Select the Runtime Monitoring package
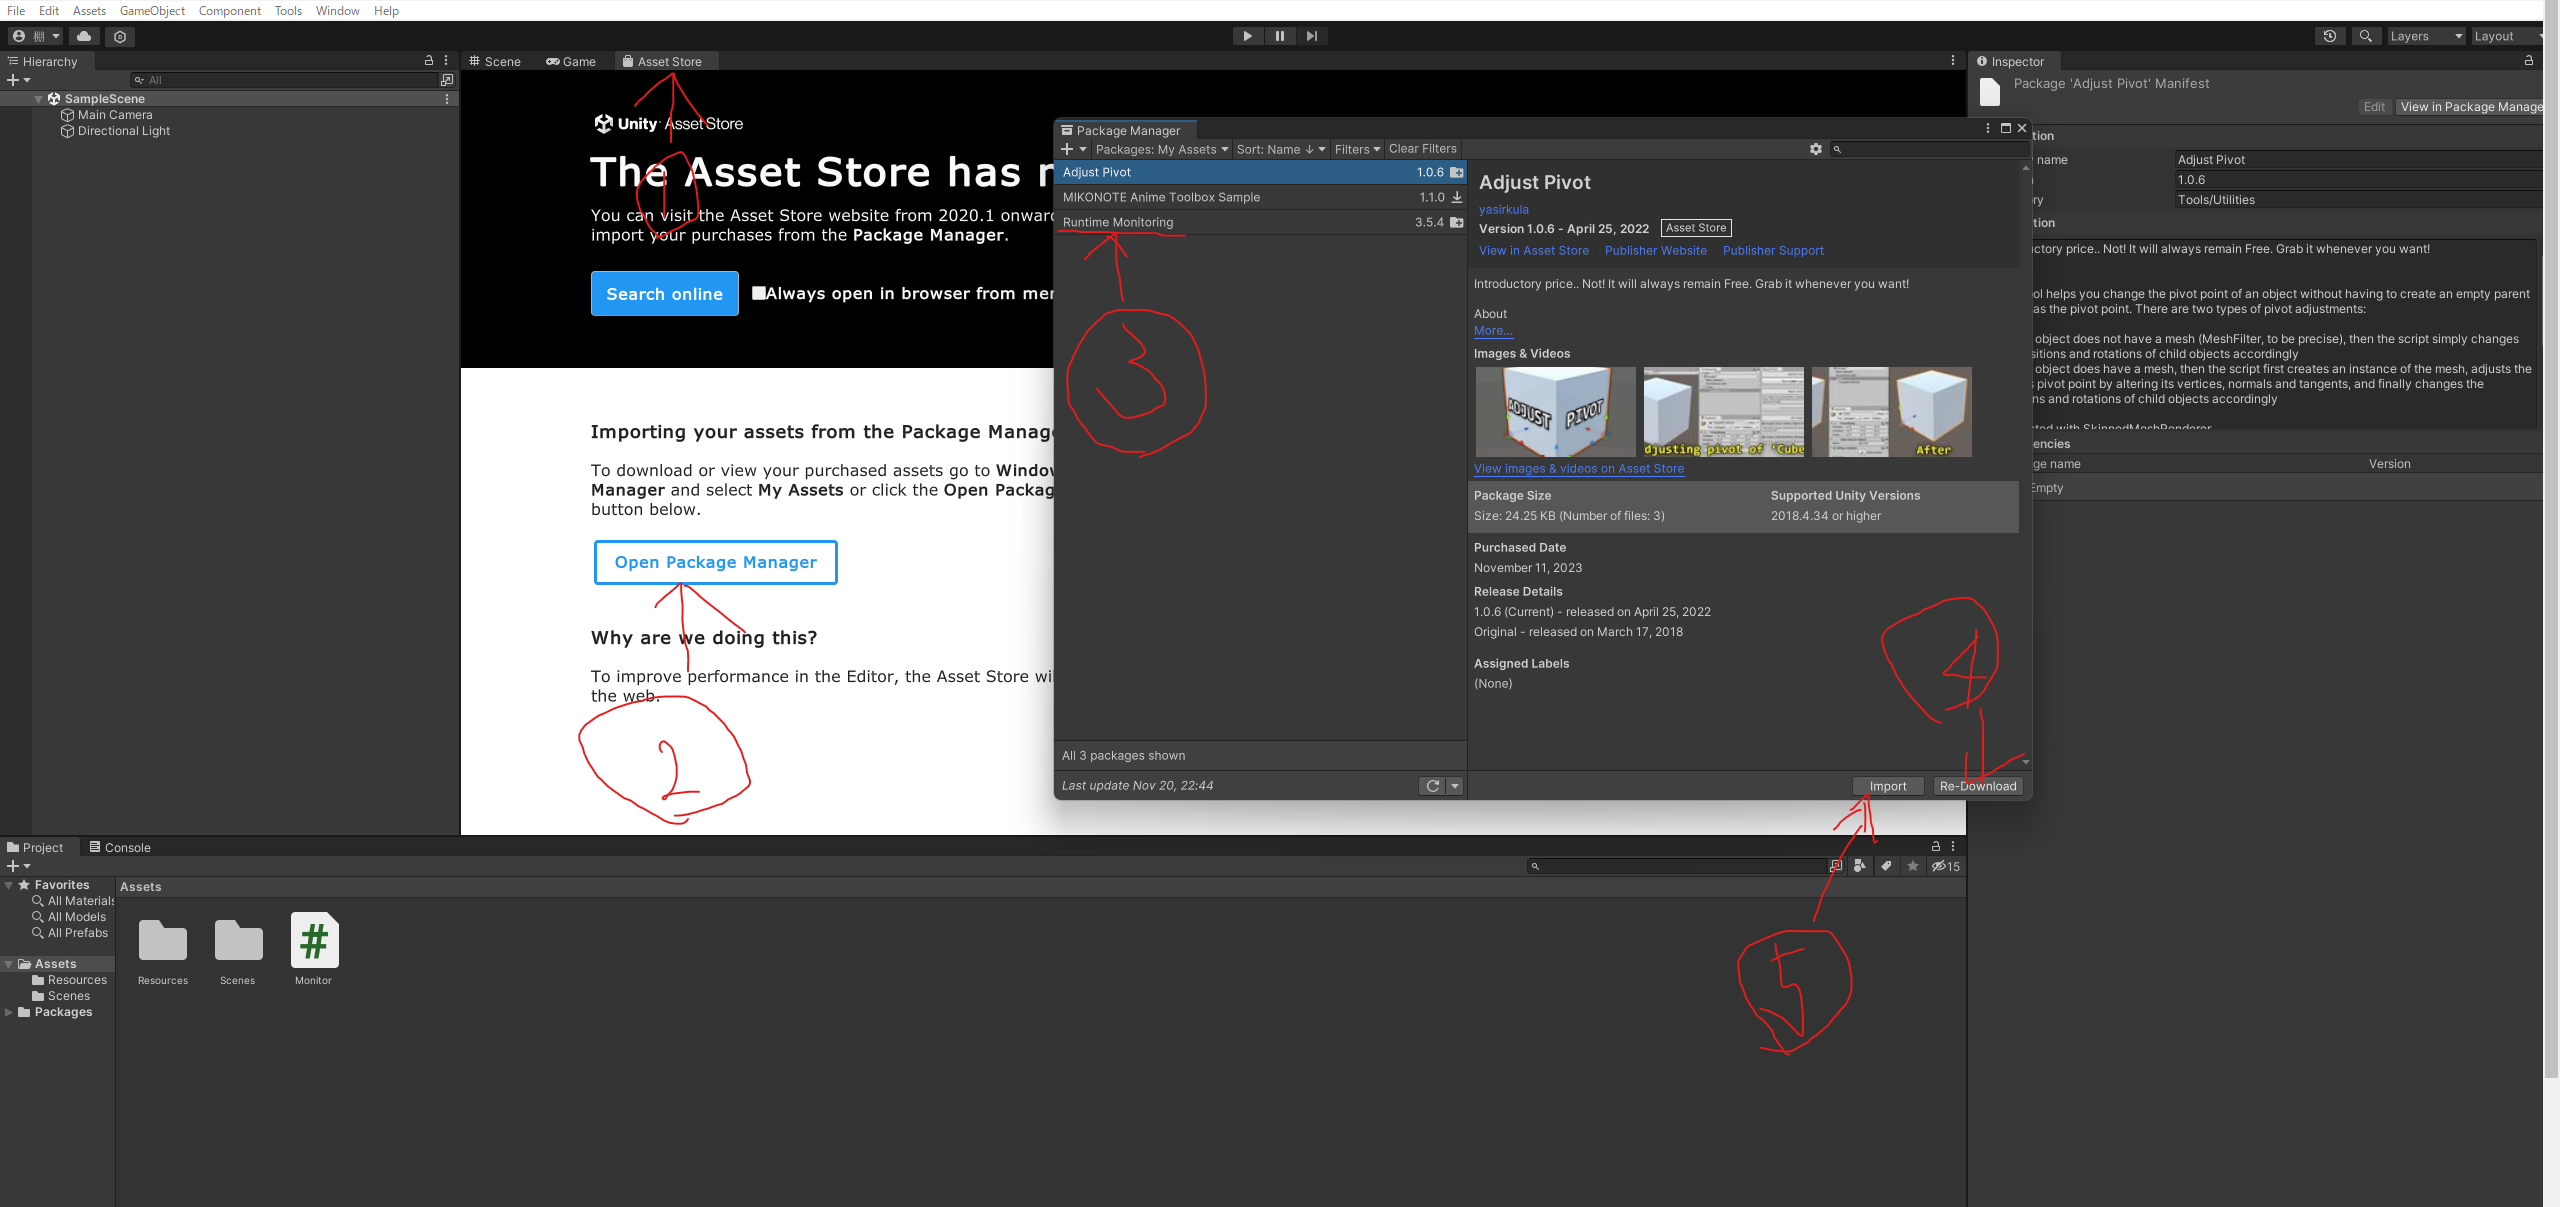 tap(1118, 222)
